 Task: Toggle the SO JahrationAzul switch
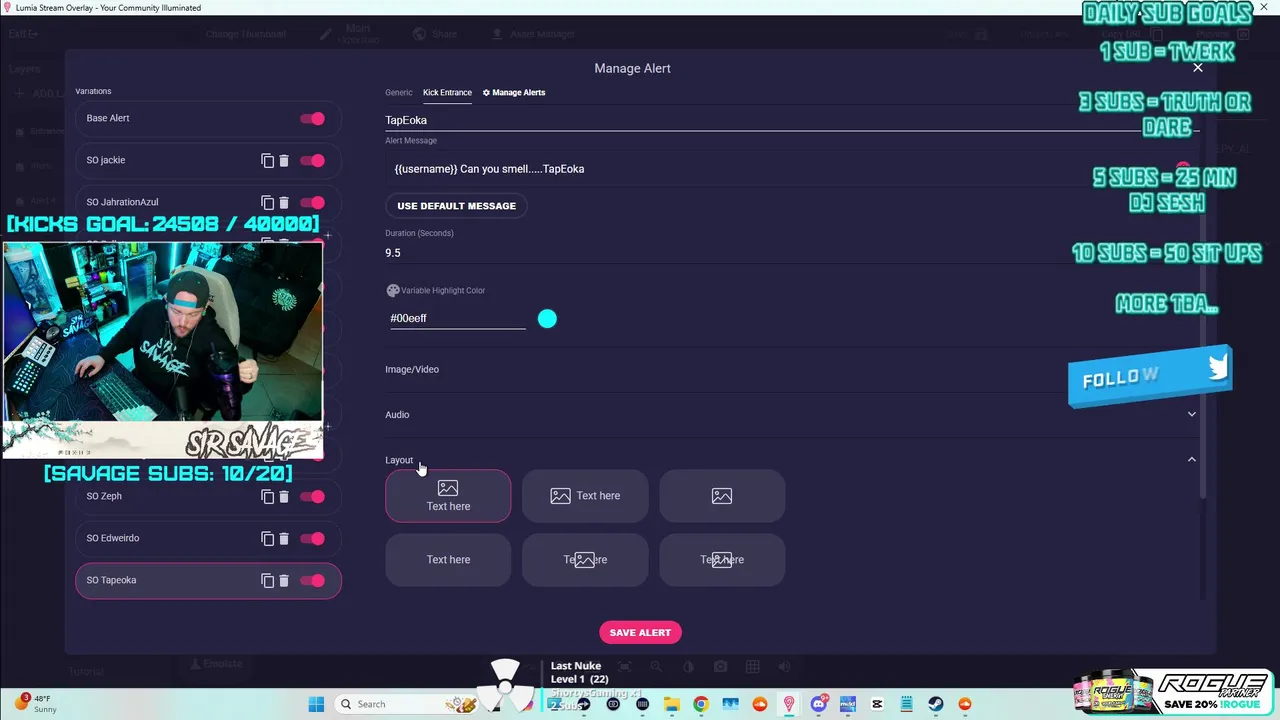[x=313, y=202]
